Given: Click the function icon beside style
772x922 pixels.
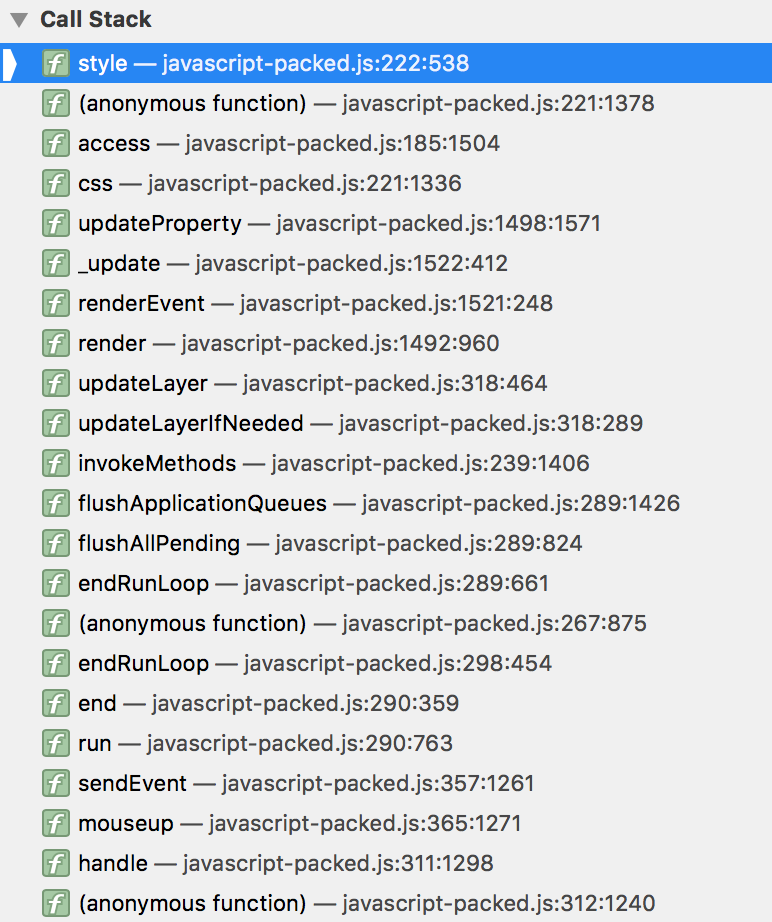Looking at the screenshot, I should 56,64.
